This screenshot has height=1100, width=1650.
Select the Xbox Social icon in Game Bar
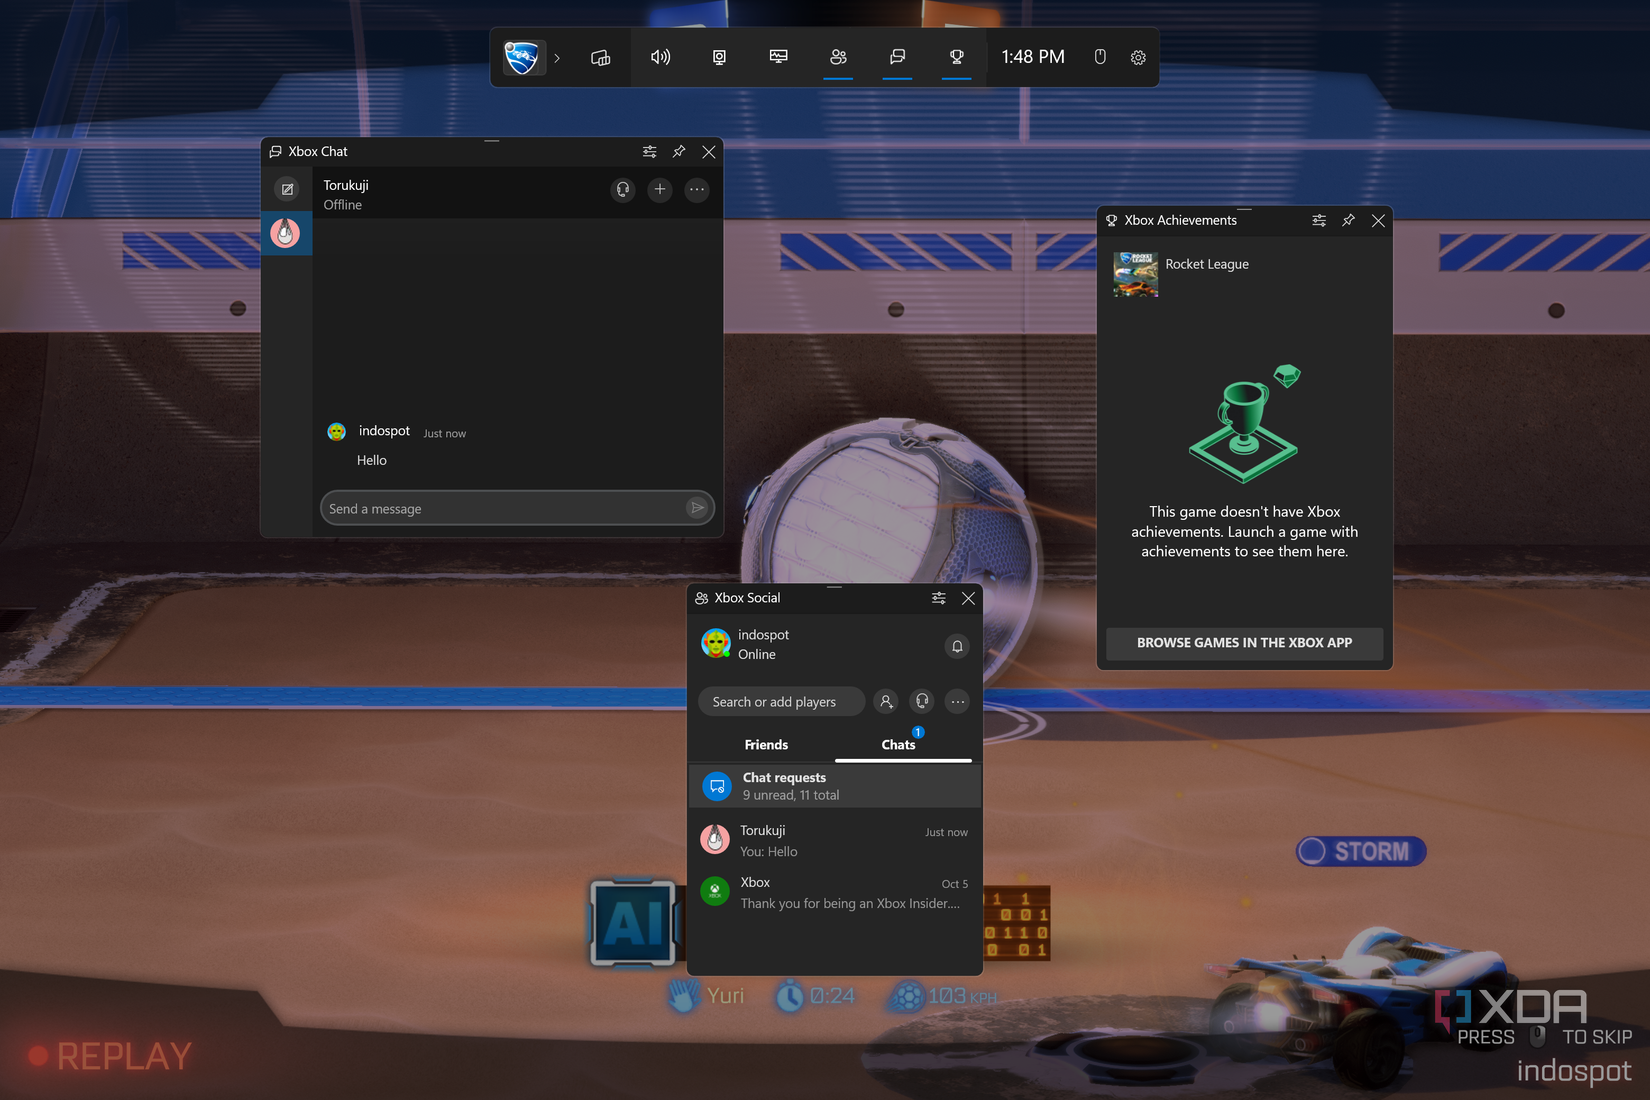(838, 57)
